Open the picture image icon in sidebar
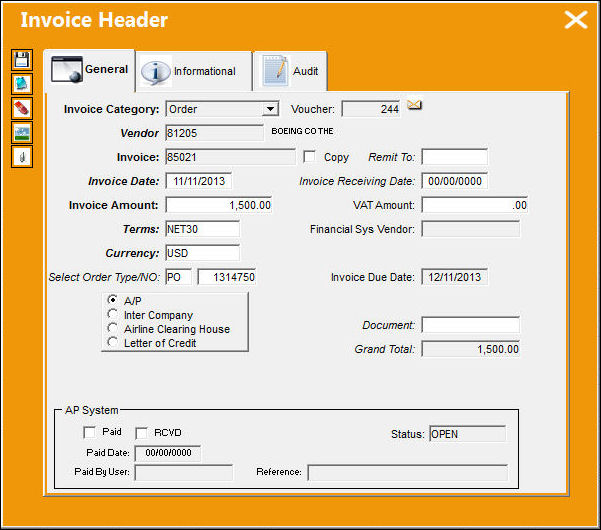This screenshot has height=530, width=601. pos(22,133)
